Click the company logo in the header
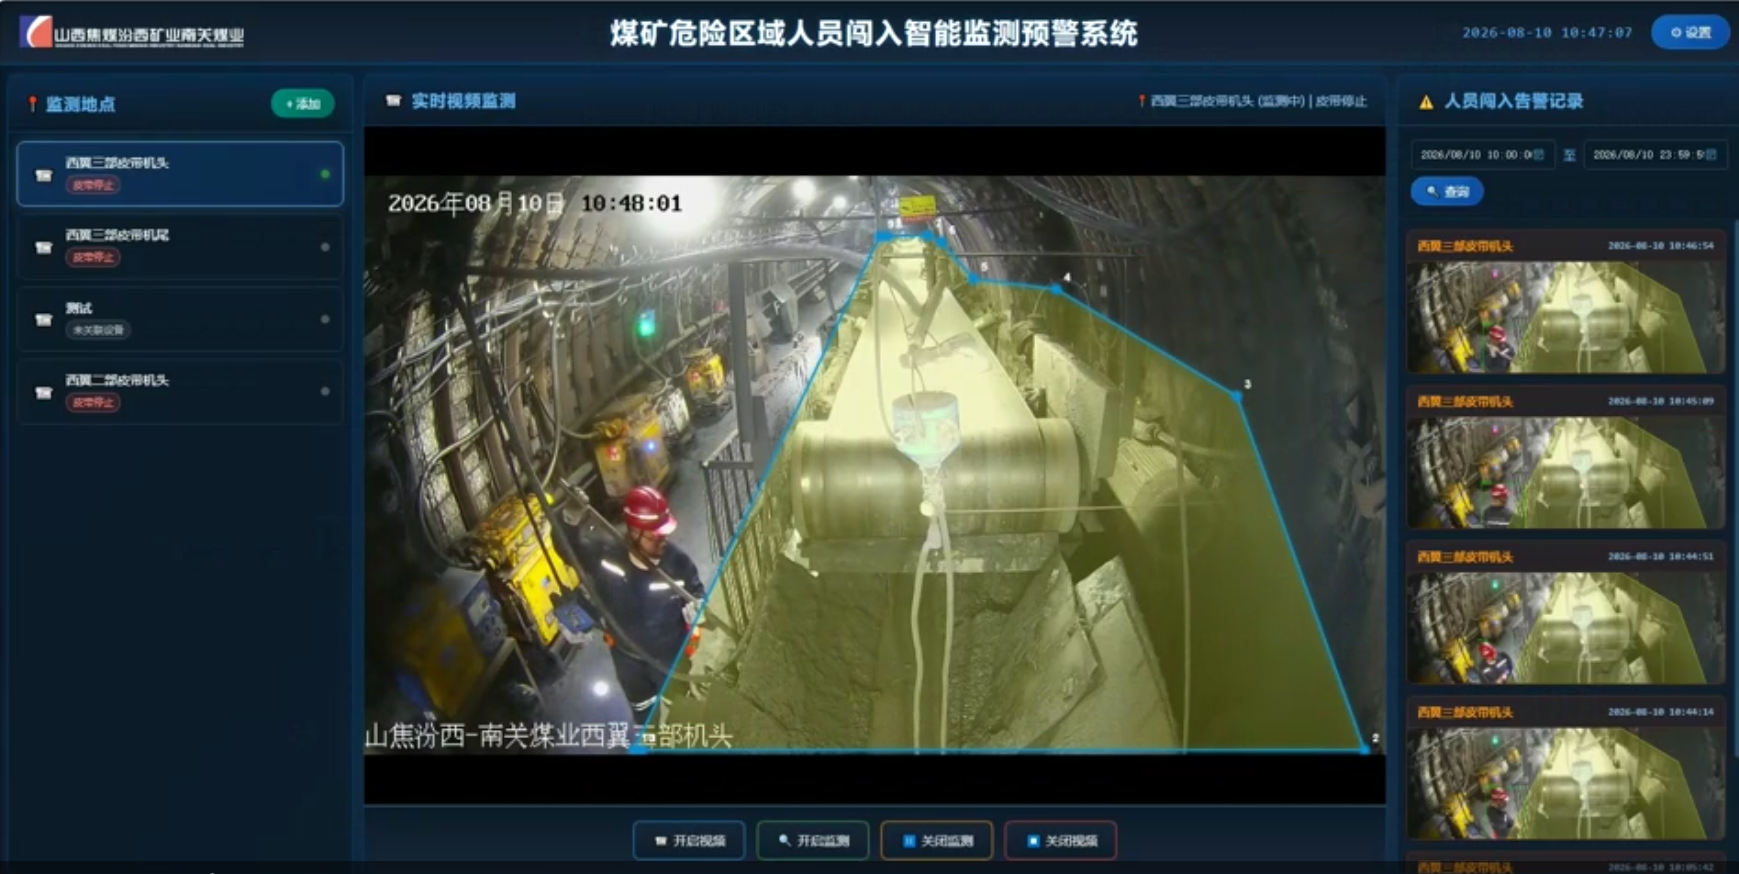This screenshot has width=1739, height=874. [x=132, y=33]
